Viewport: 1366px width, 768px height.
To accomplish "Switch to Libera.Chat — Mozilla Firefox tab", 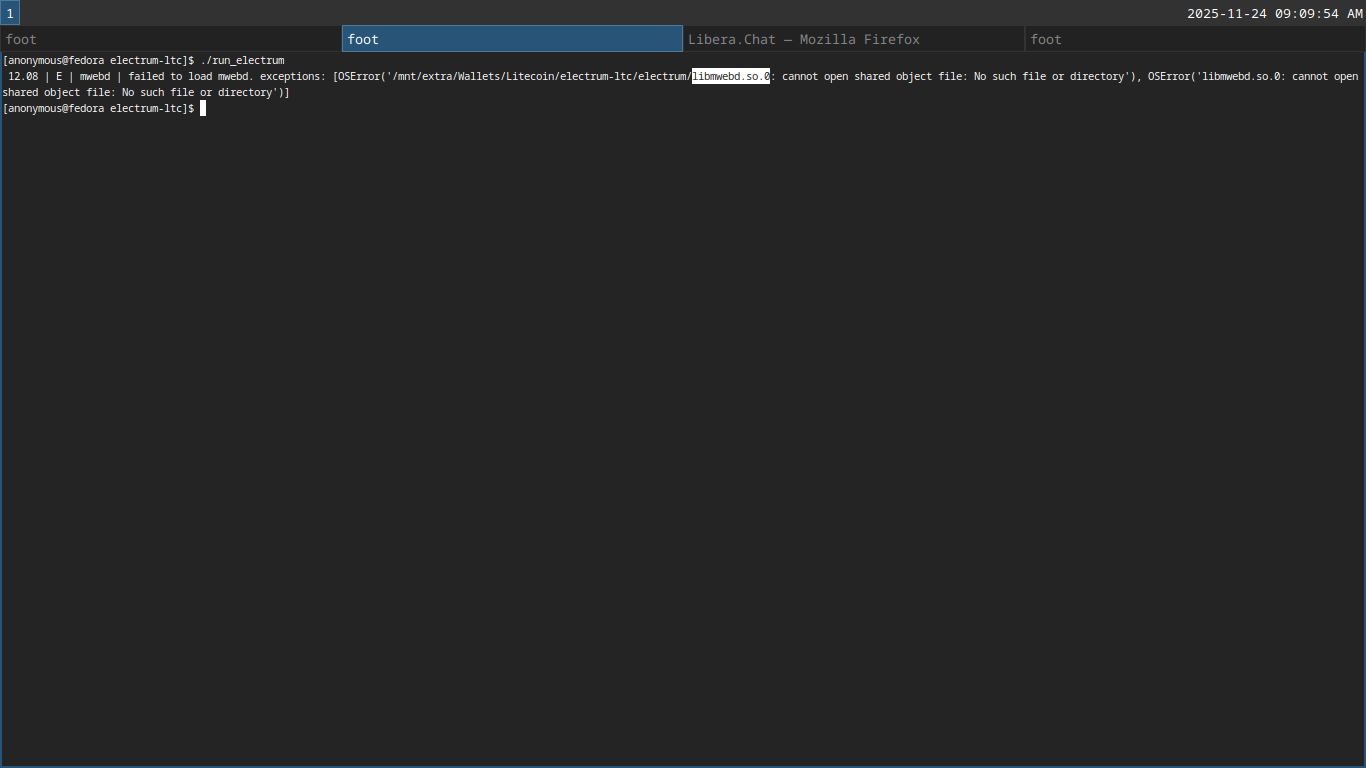I will [x=853, y=39].
